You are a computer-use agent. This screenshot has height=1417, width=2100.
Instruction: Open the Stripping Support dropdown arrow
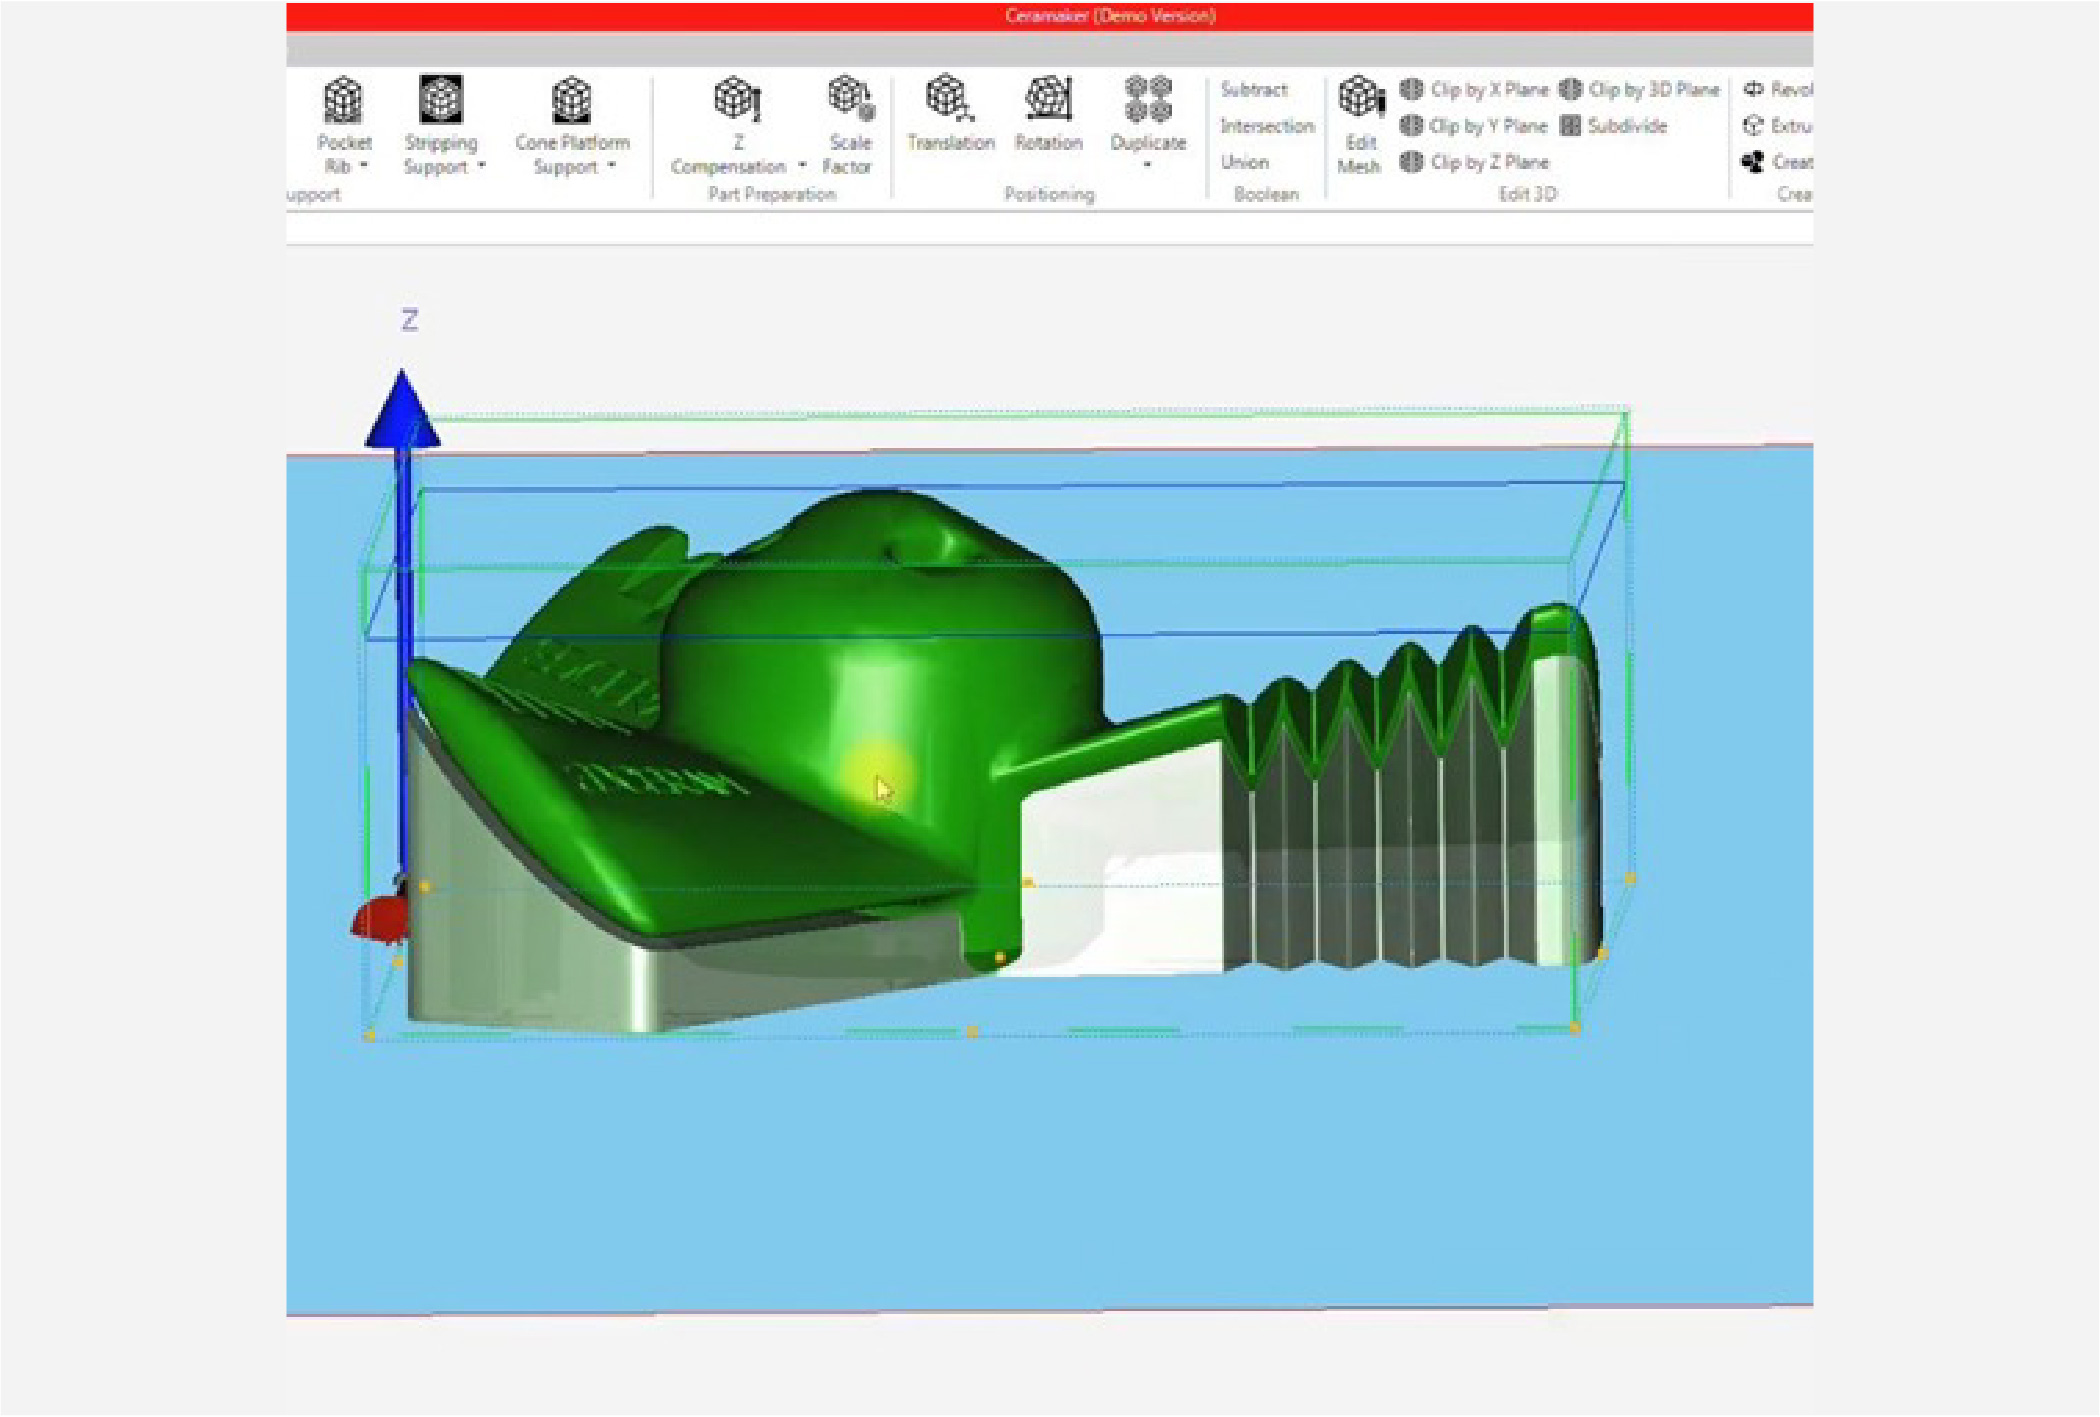click(482, 166)
